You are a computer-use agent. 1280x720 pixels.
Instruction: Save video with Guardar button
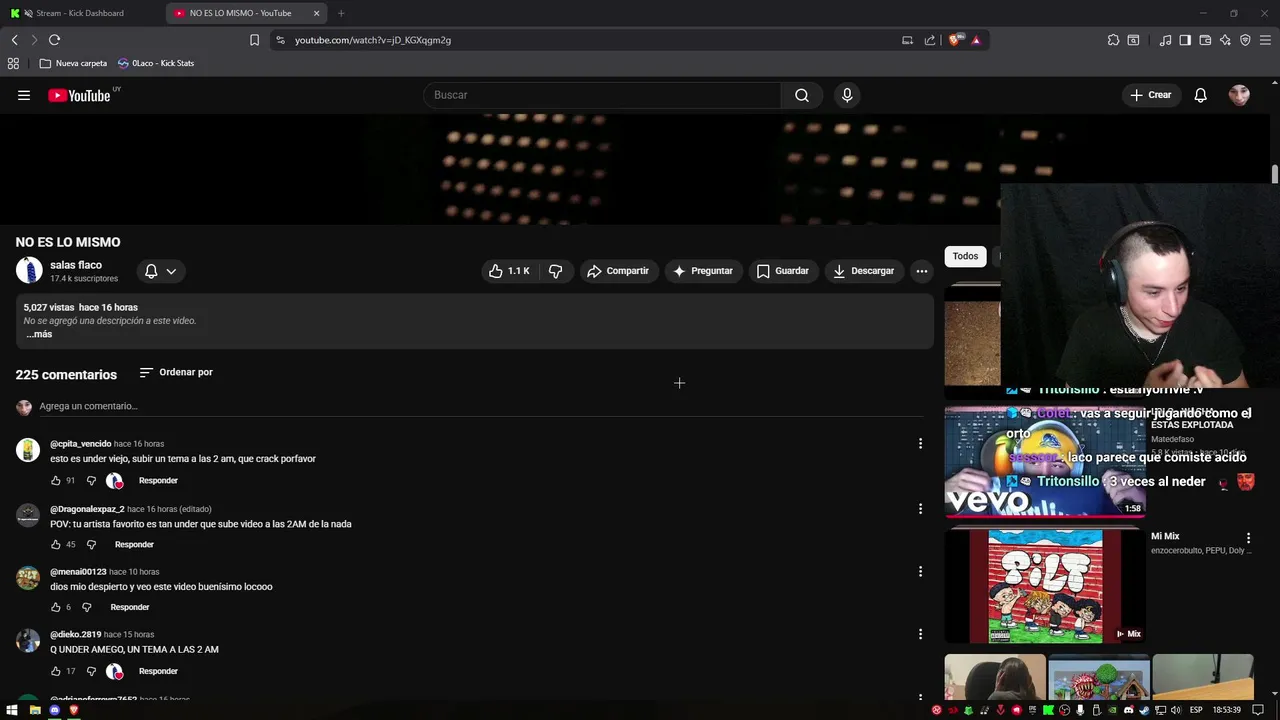click(783, 271)
